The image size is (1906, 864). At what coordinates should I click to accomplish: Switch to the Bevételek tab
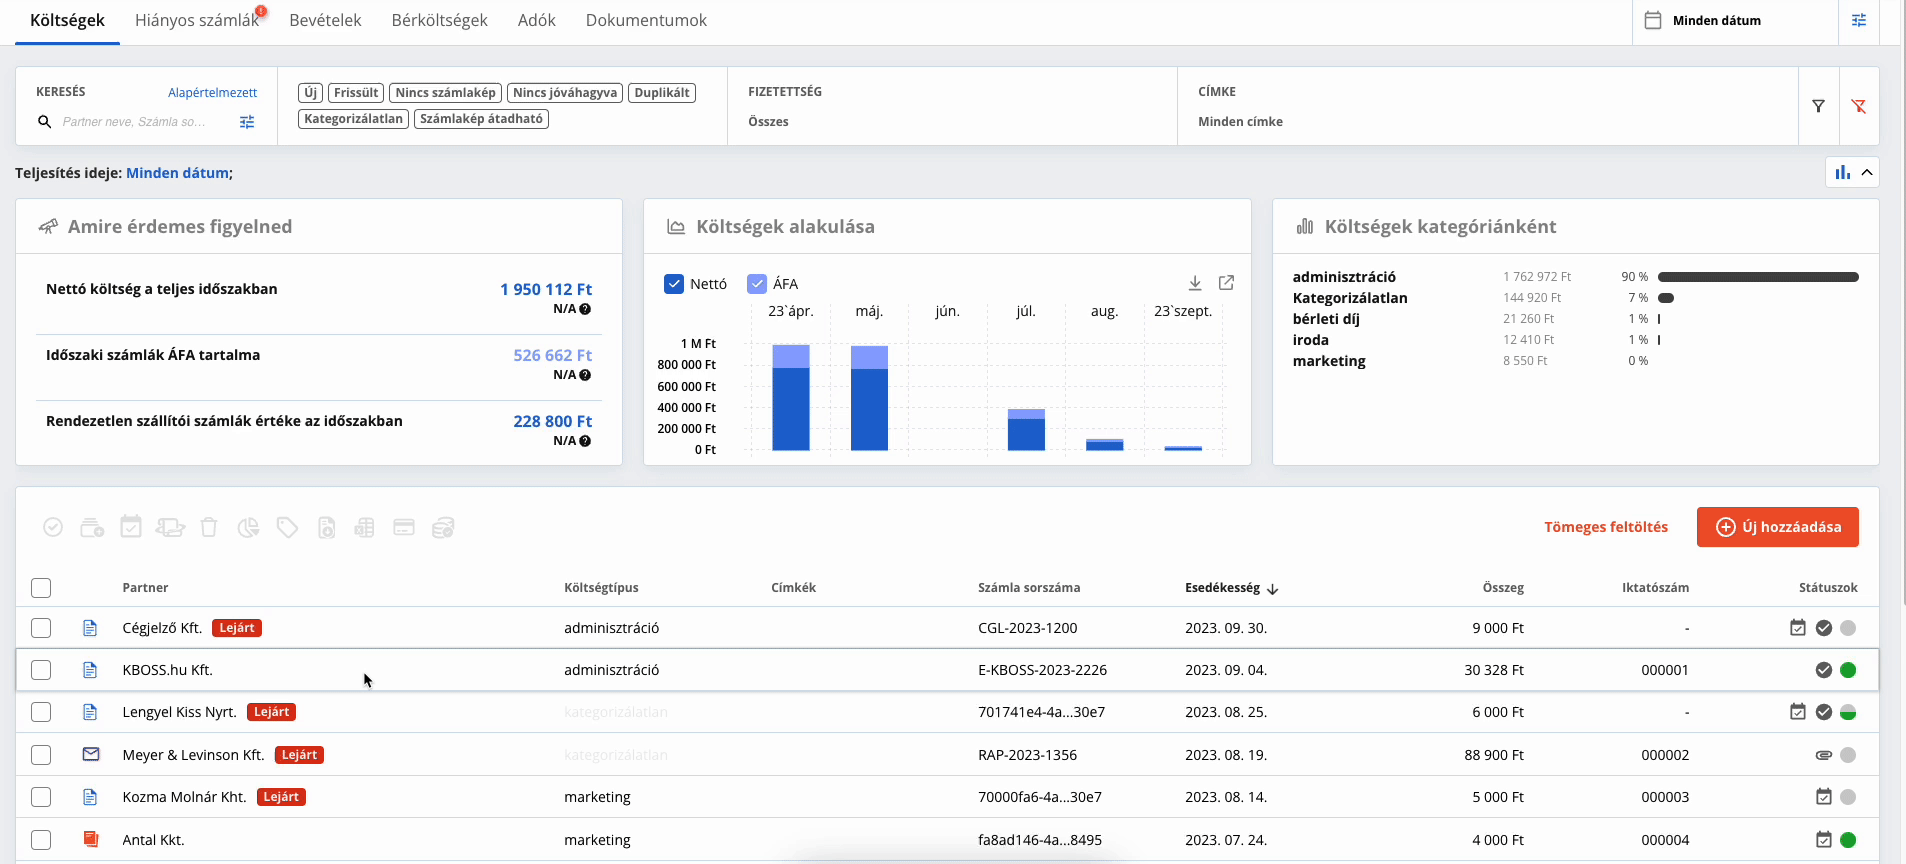coord(325,20)
